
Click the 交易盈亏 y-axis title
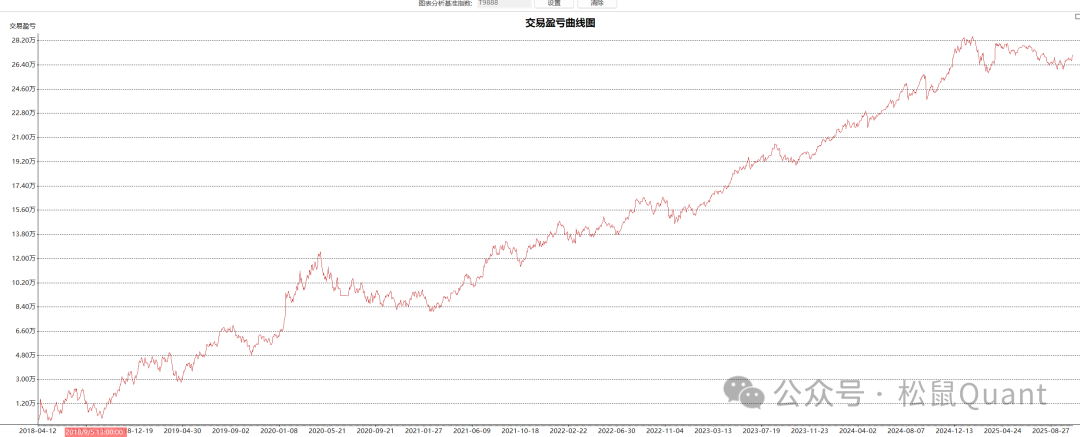coord(23,25)
